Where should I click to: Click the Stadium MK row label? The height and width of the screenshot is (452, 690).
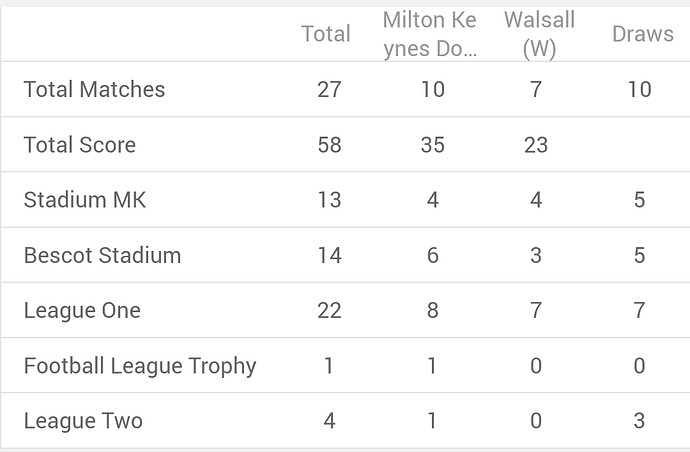point(84,200)
